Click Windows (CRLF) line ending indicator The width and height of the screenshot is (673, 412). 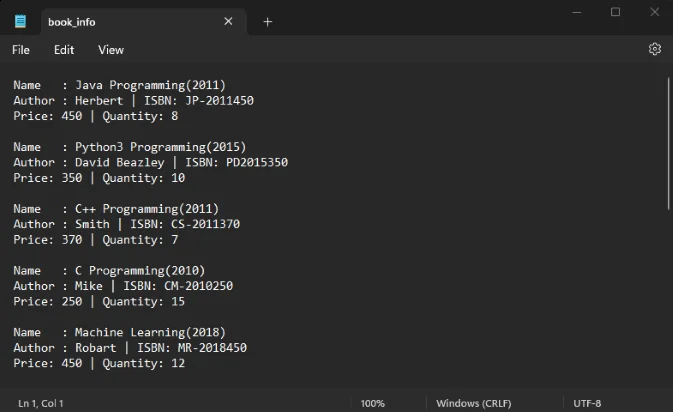(x=474, y=403)
